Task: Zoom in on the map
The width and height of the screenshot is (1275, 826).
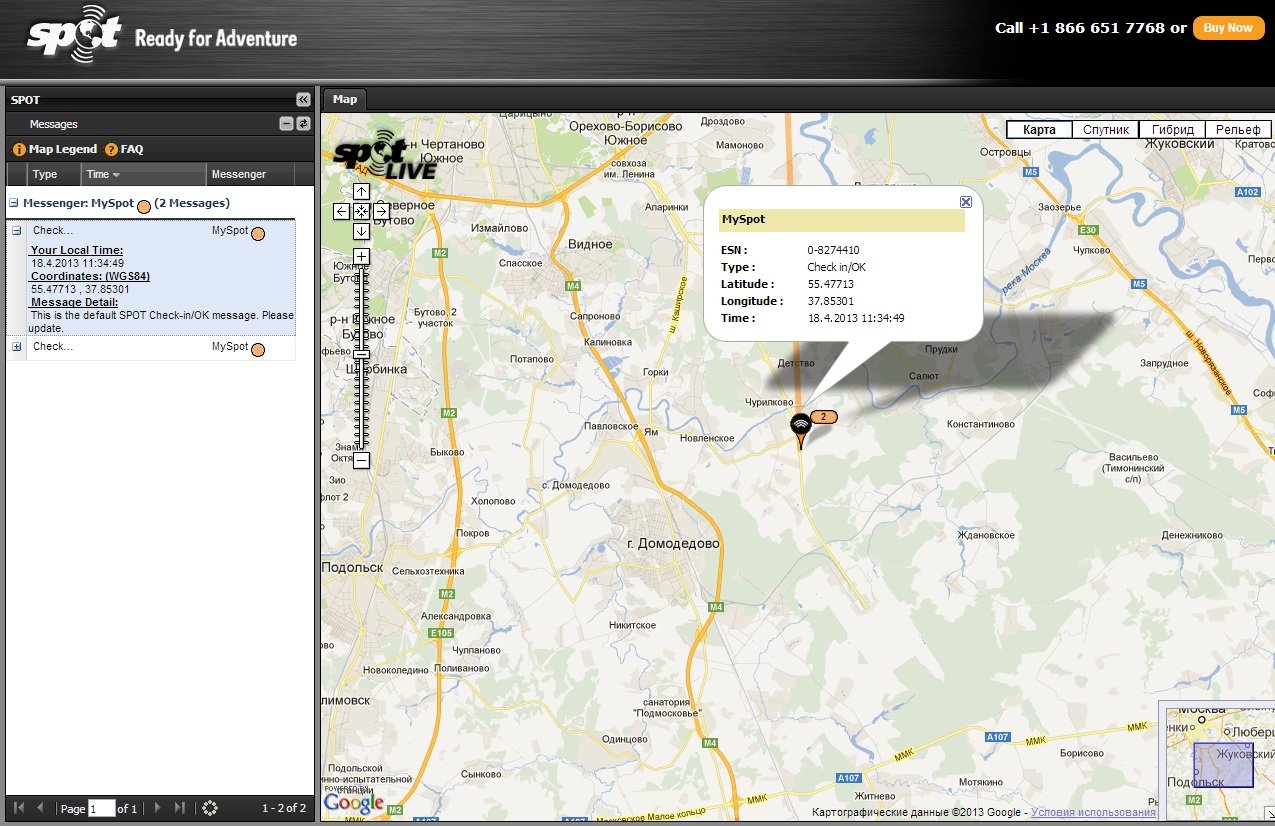Action: click(362, 257)
